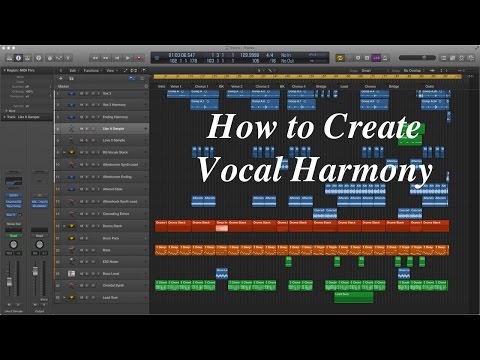Click green Read automation button on channel strip
Screen dimensions: 480x360
tap(13, 236)
